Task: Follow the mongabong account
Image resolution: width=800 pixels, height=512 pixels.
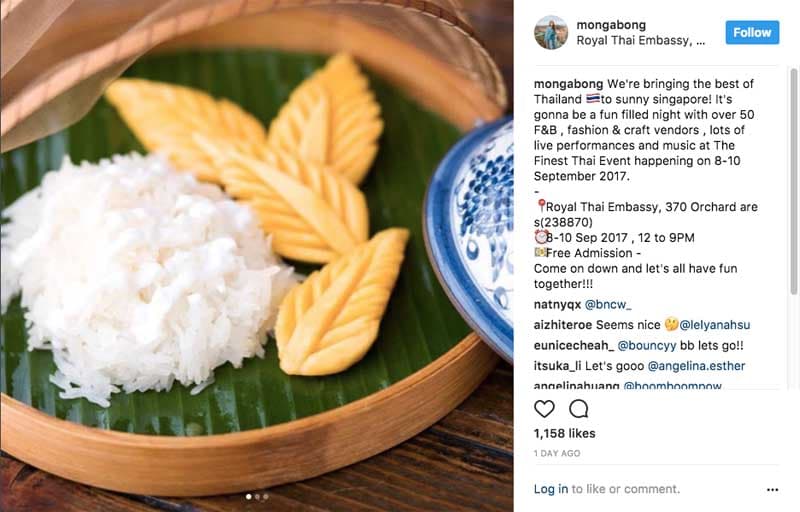Action: (752, 32)
